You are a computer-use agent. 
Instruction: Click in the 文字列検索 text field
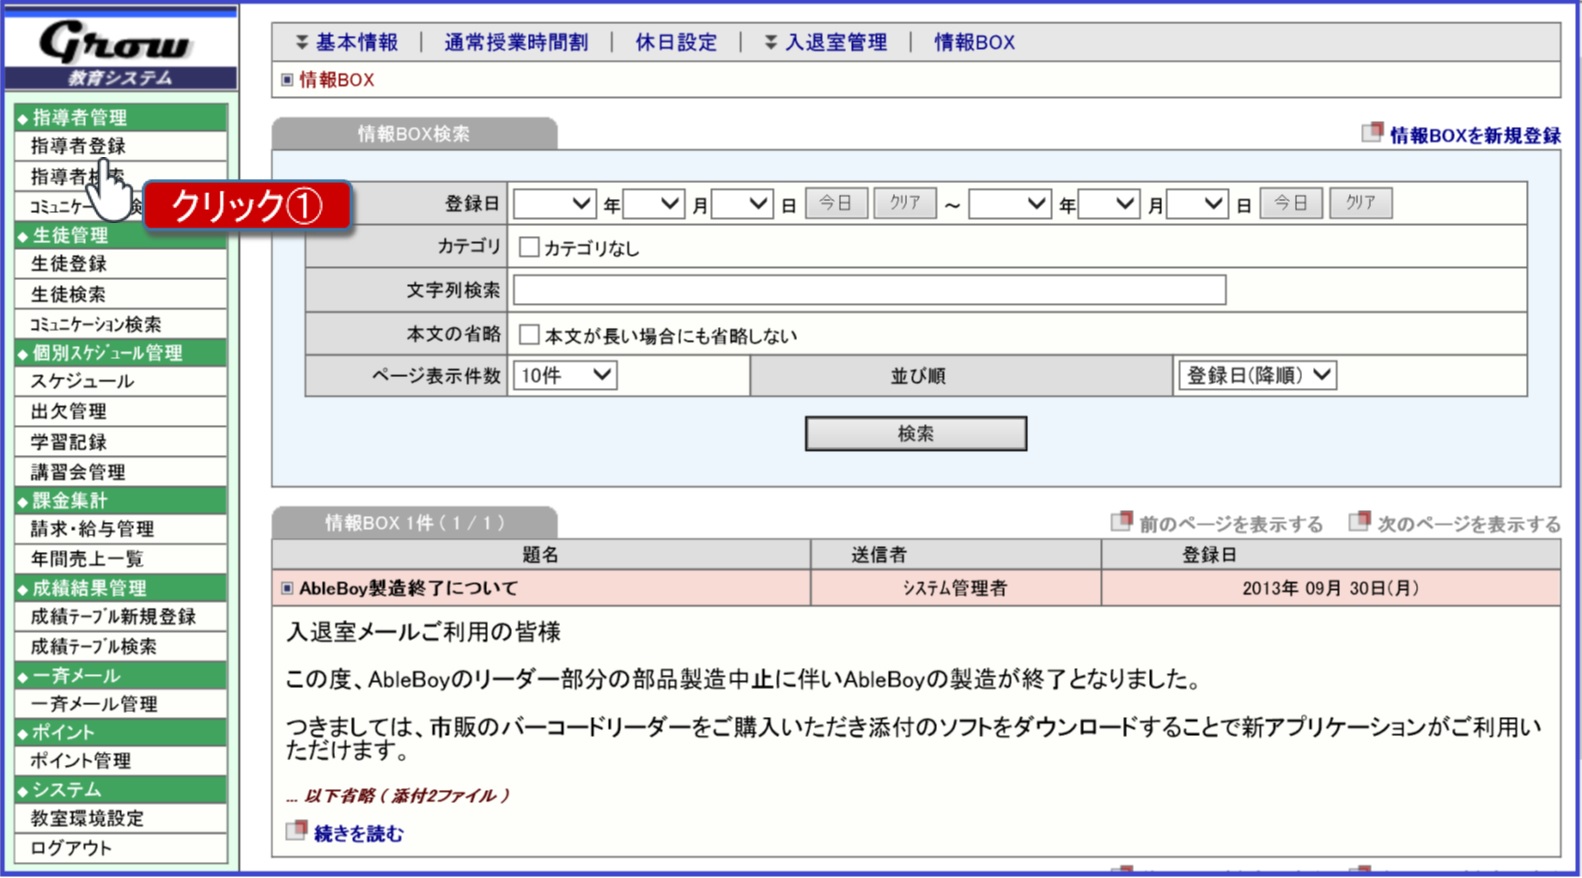(868, 290)
